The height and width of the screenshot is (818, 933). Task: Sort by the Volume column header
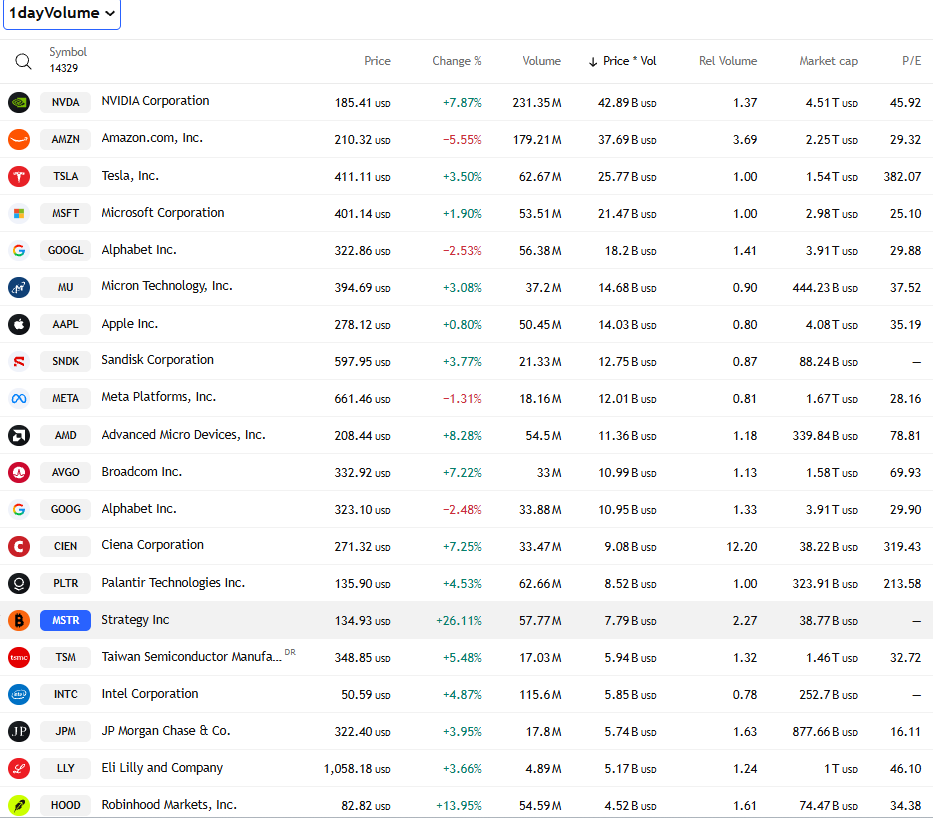(x=541, y=61)
